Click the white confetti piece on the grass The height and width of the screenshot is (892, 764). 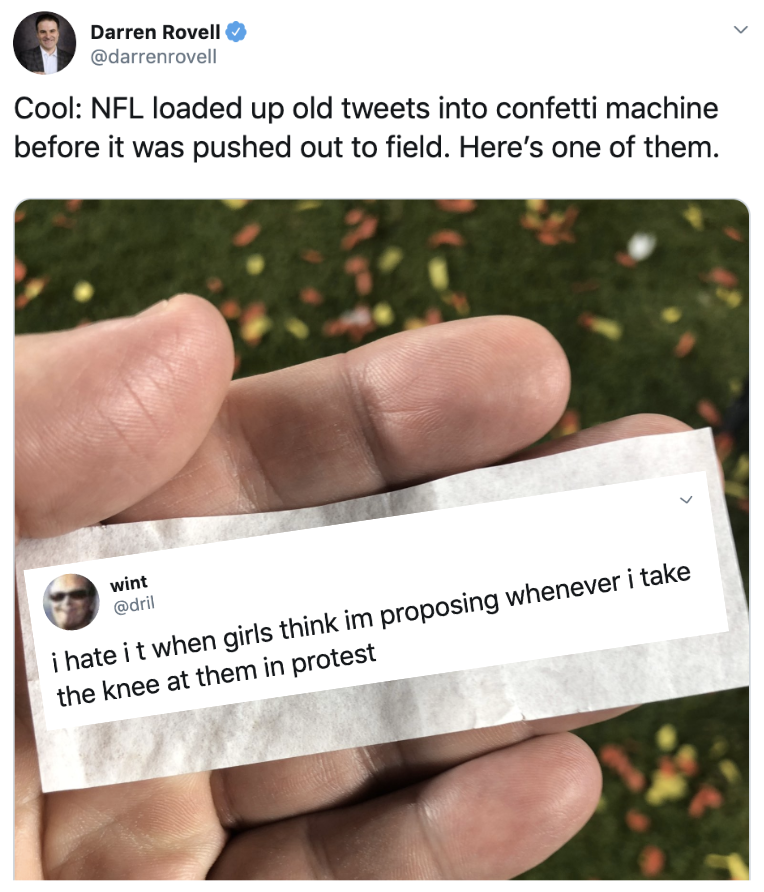click(x=641, y=246)
